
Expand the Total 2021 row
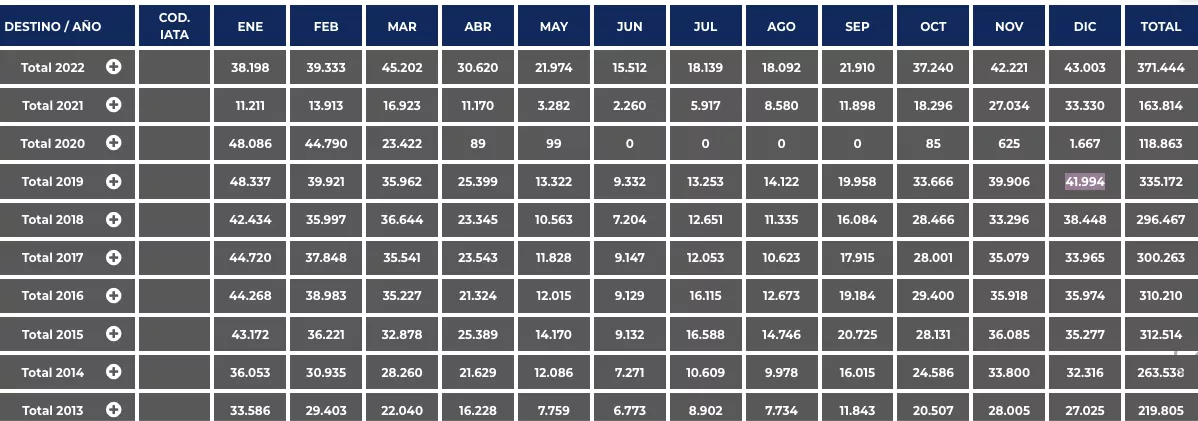(114, 105)
